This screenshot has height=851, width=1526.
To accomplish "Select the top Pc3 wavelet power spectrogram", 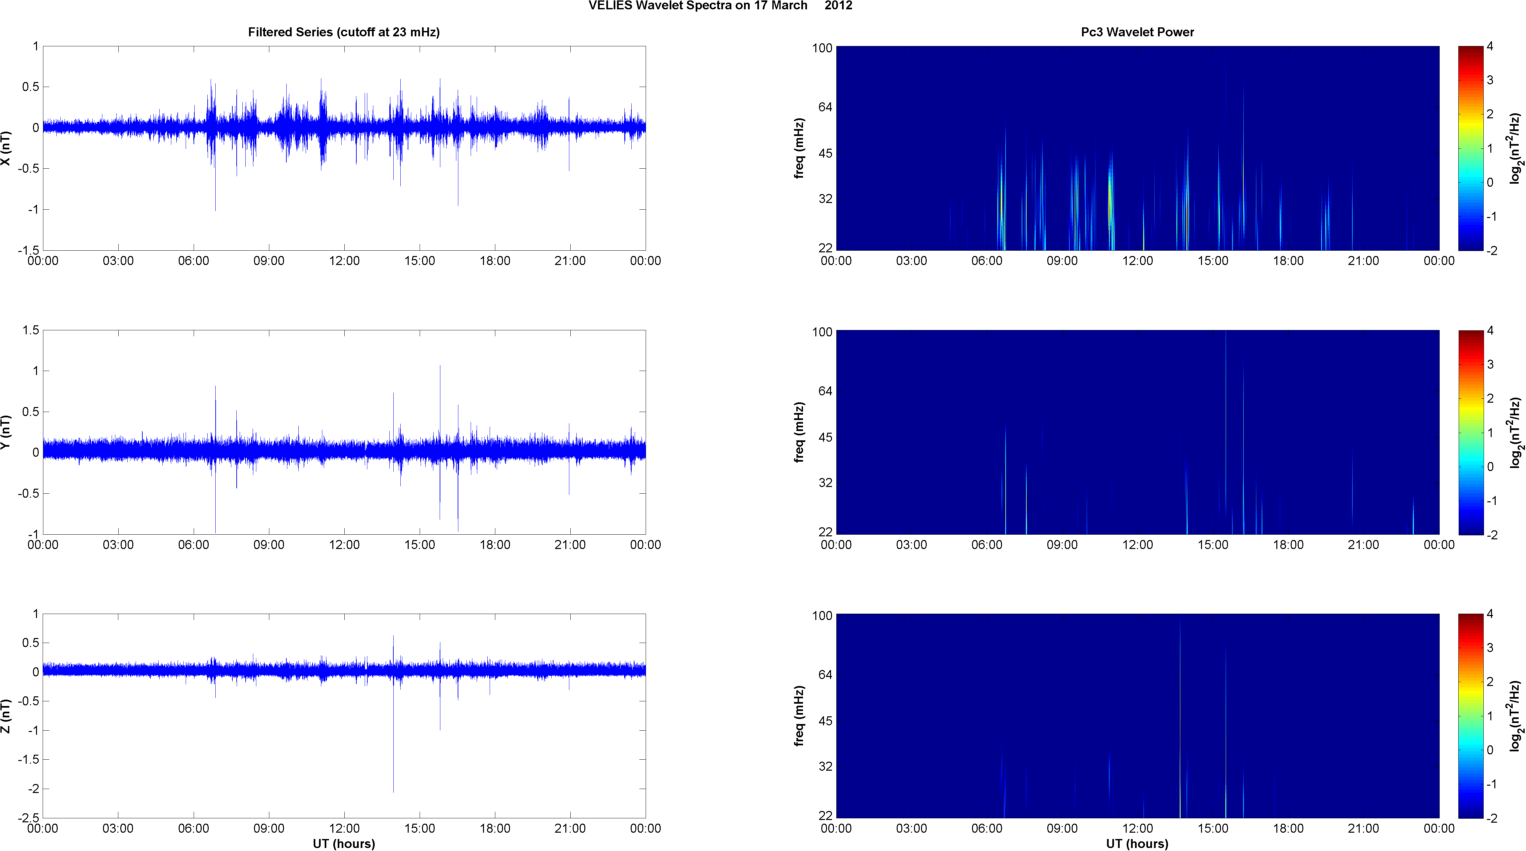I will point(1137,148).
